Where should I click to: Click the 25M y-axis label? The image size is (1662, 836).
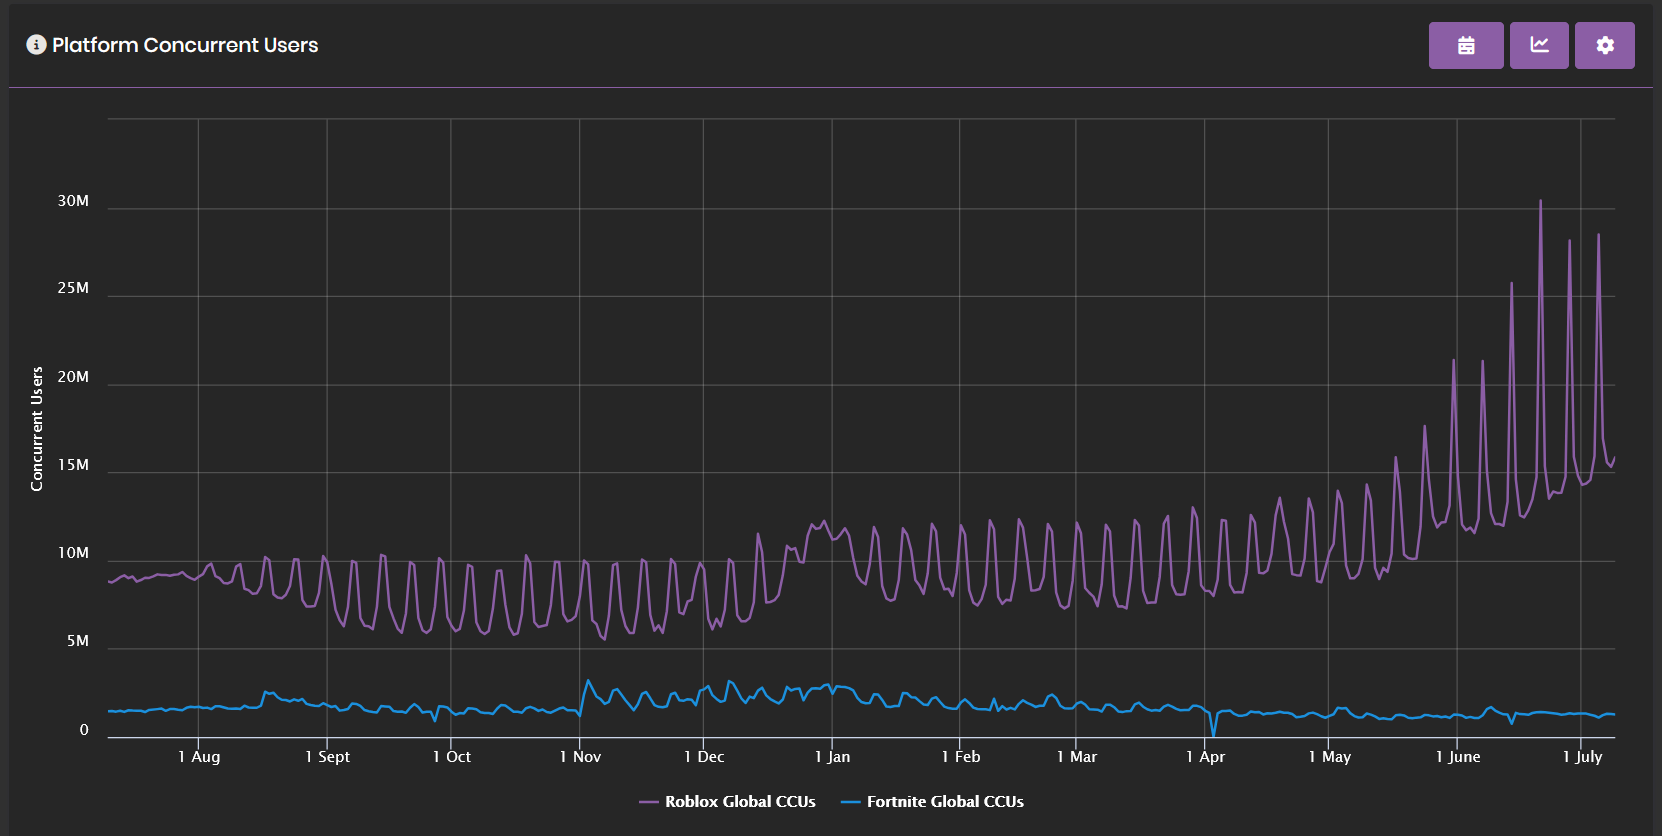73,288
